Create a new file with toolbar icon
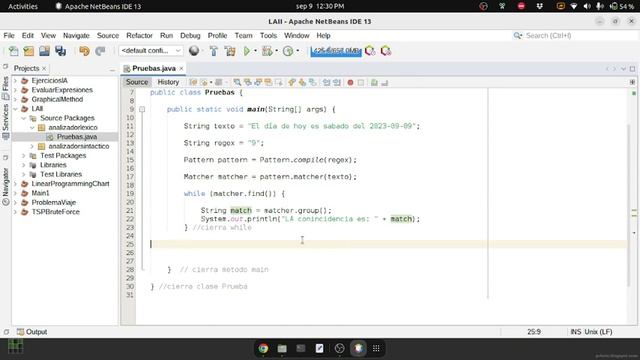Screen dimensions: 640x360 click(13, 51)
